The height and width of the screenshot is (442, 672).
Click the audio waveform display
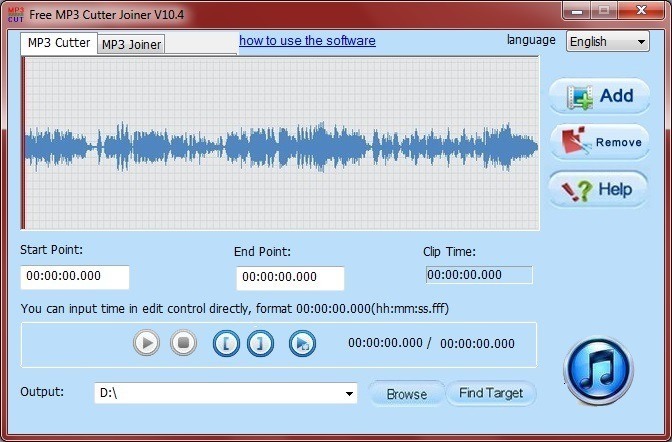tap(280, 143)
